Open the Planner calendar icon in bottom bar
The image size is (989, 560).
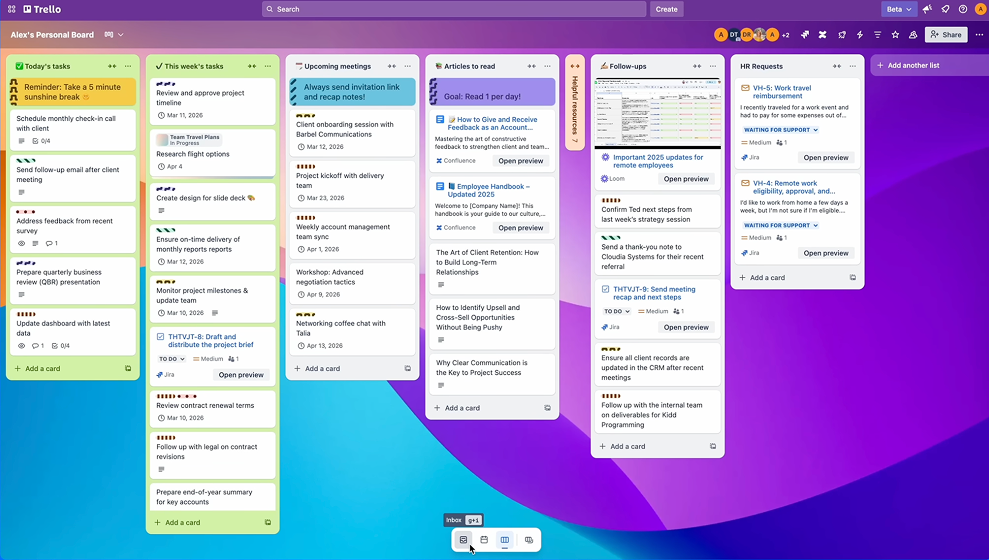(x=484, y=540)
